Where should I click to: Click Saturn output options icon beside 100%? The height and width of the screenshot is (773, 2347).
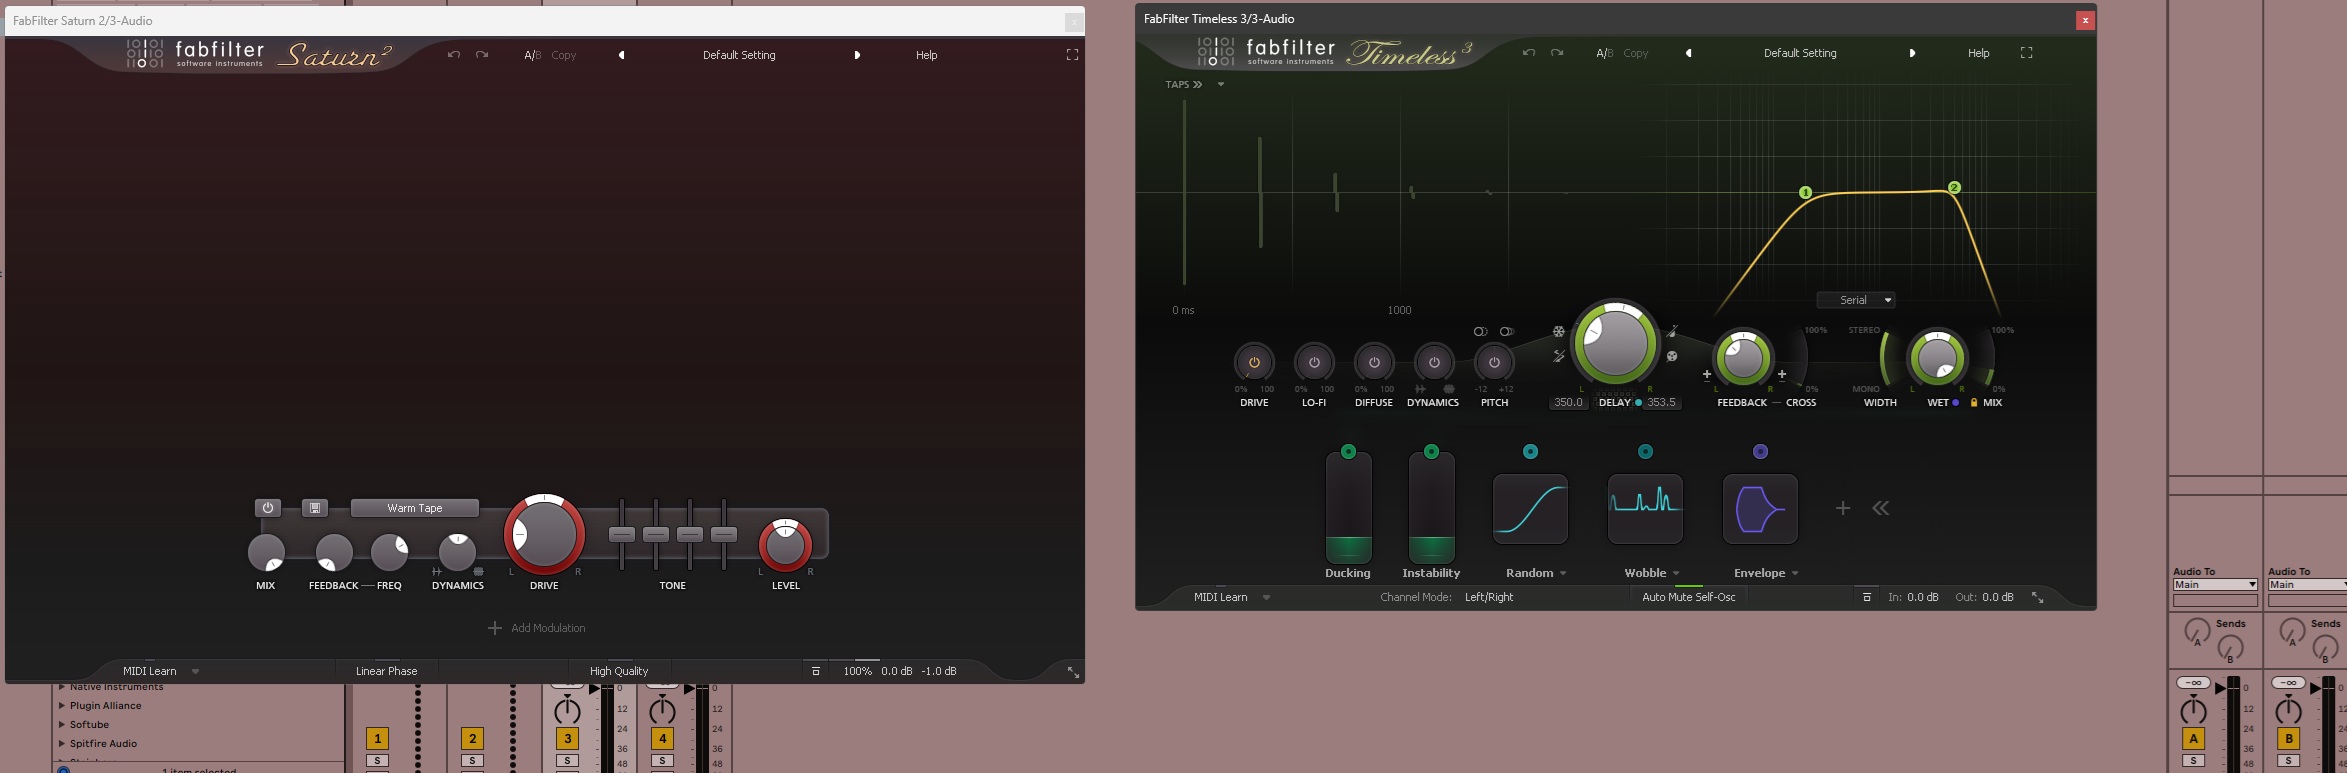[x=816, y=671]
